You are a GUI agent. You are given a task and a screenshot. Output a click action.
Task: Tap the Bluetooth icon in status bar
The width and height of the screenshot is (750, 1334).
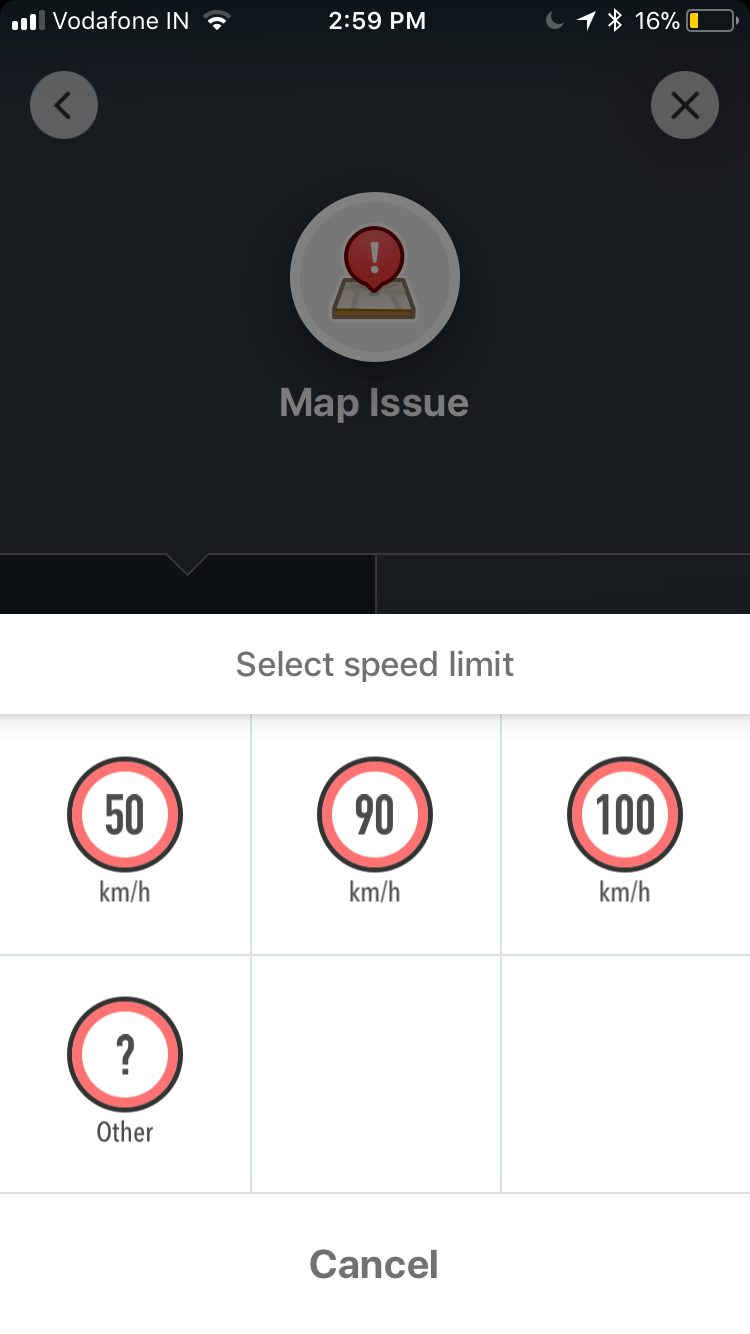tap(616, 21)
